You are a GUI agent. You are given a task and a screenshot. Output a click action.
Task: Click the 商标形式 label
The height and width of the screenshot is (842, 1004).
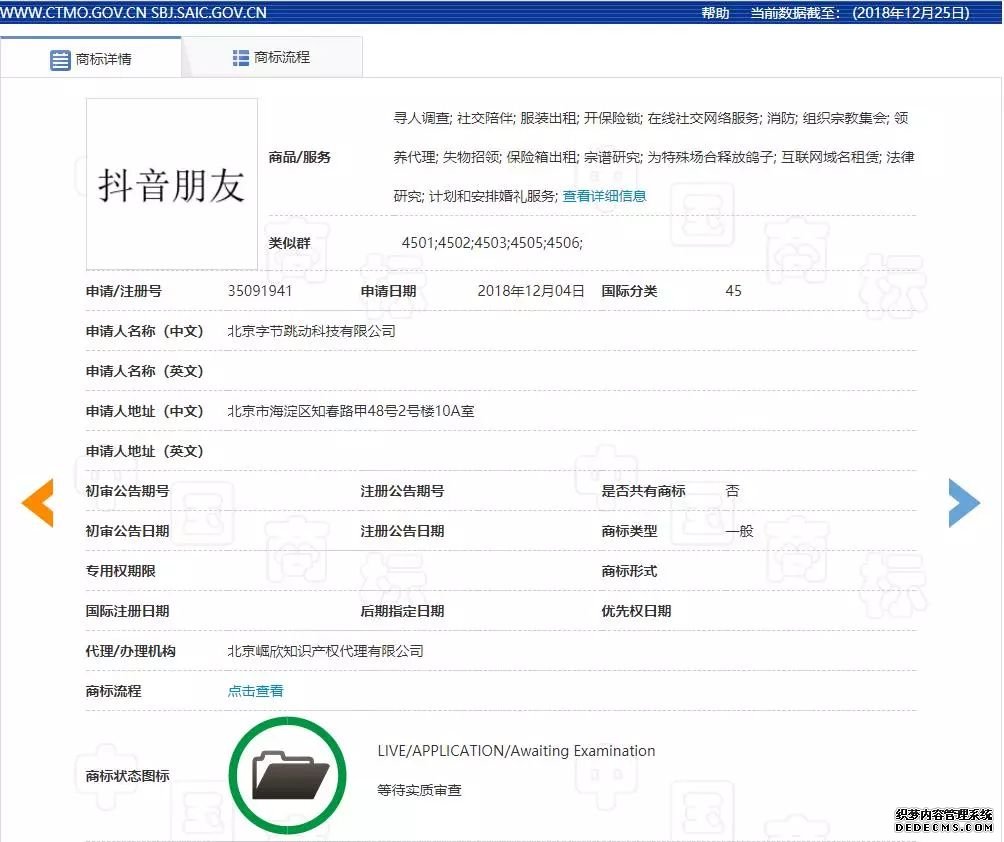629,571
